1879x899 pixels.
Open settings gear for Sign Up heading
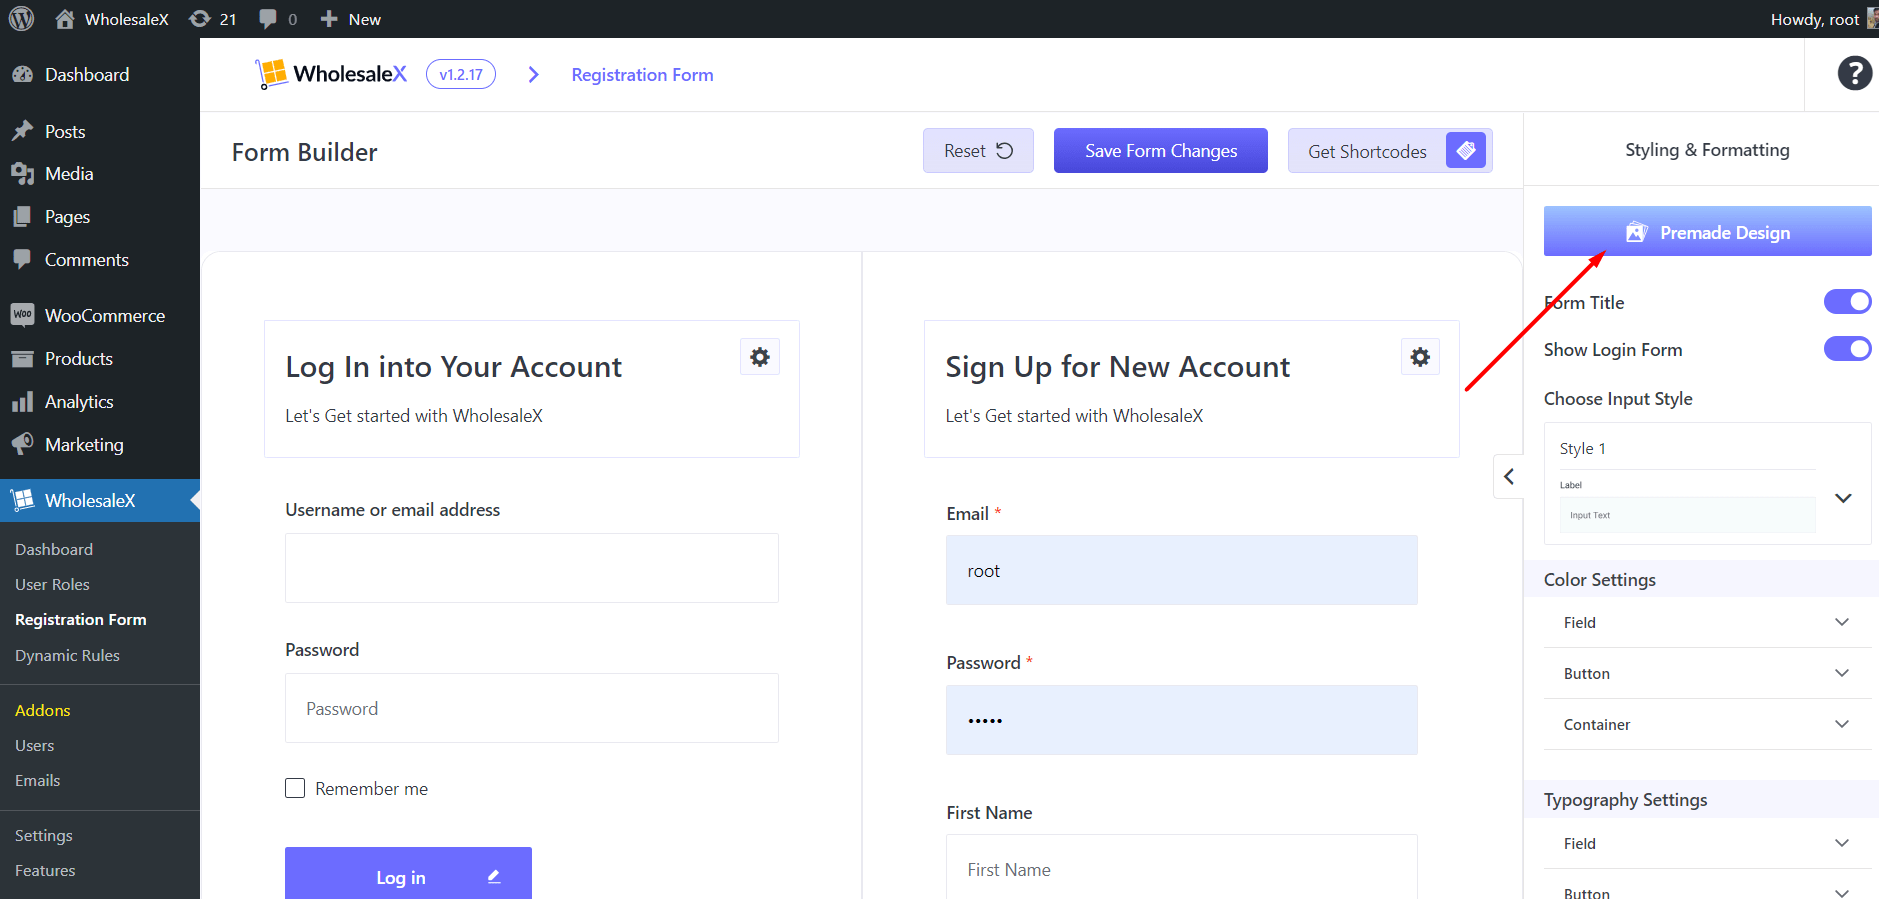point(1420,357)
